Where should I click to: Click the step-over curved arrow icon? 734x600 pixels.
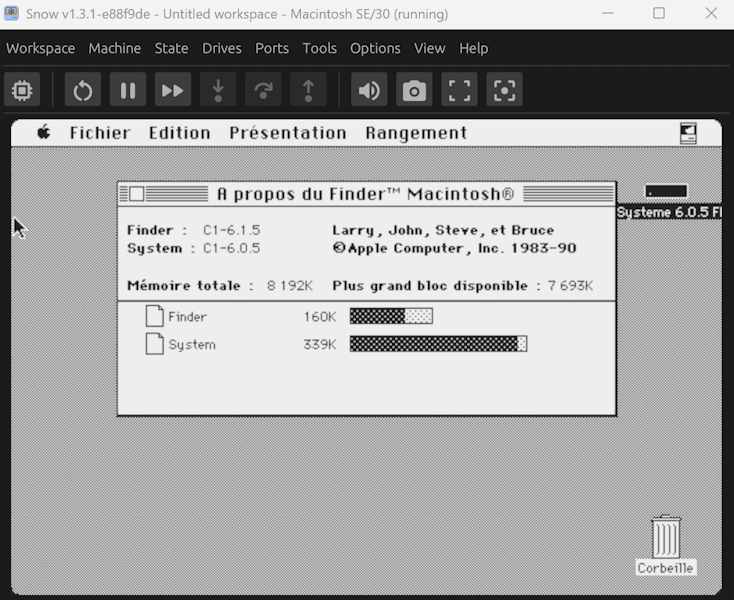tap(263, 89)
